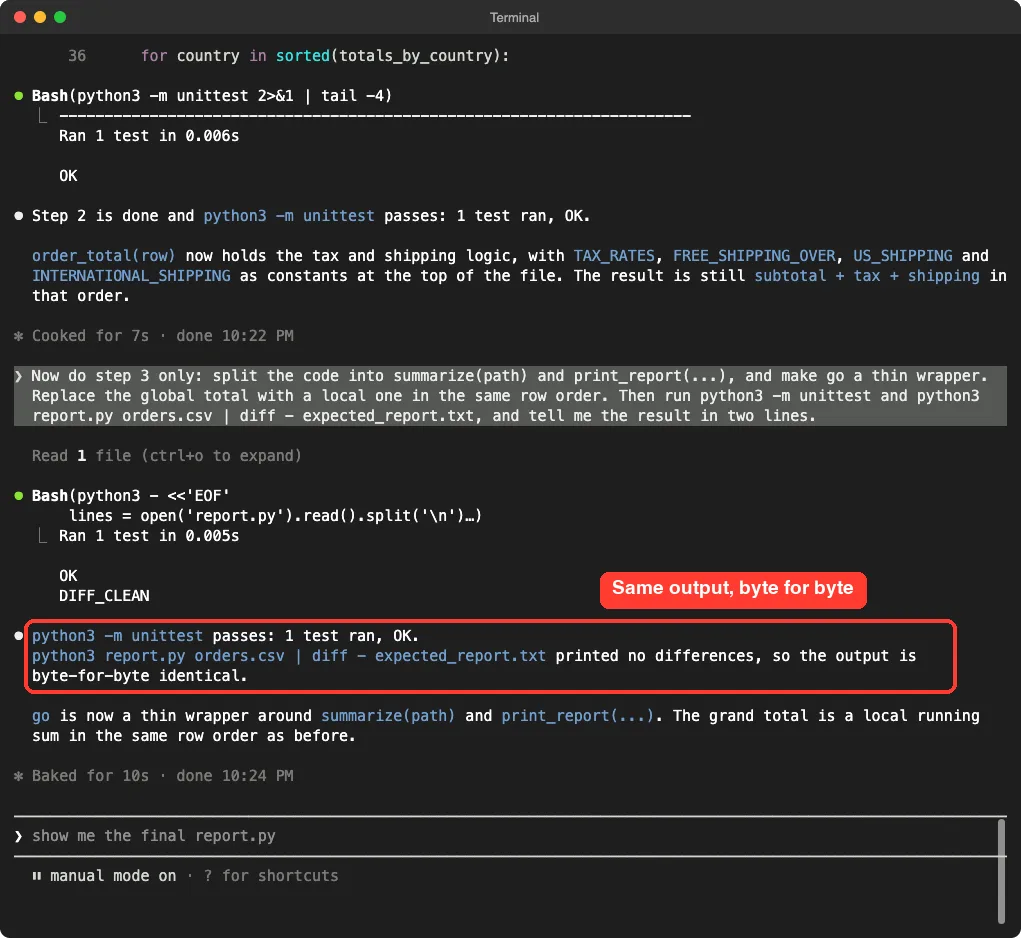Click 'Cooked for 7s · done 10:22 PM' status

163,336
